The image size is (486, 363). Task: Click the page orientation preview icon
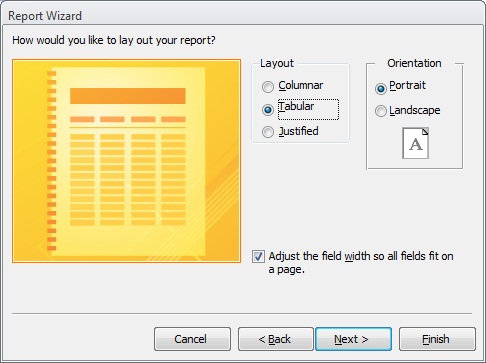(x=415, y=143)
